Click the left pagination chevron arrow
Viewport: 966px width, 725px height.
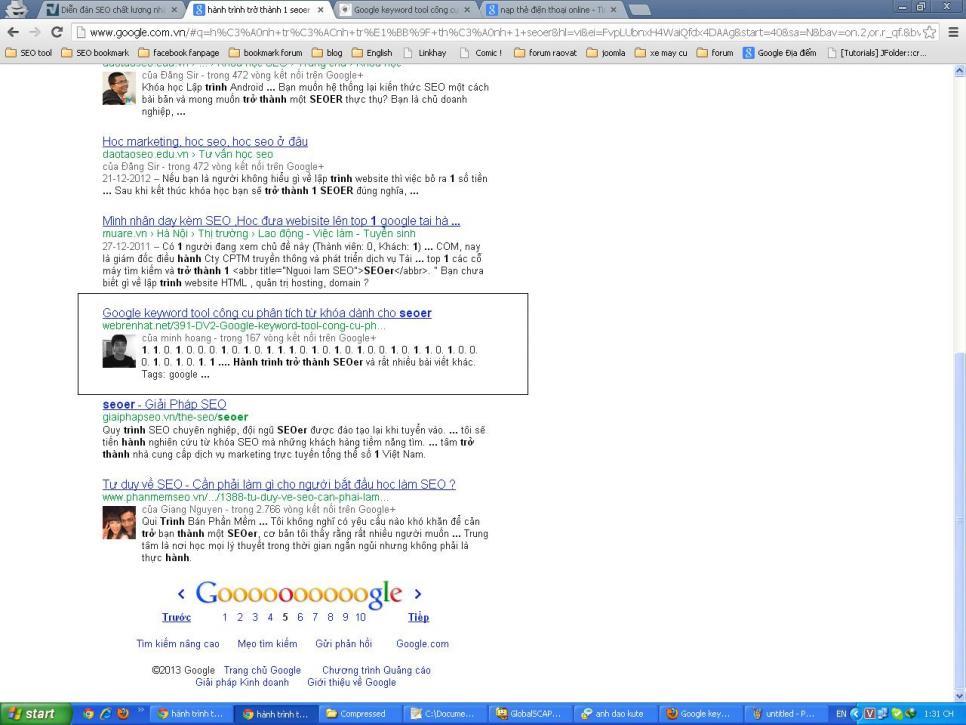tap(181, 594)
